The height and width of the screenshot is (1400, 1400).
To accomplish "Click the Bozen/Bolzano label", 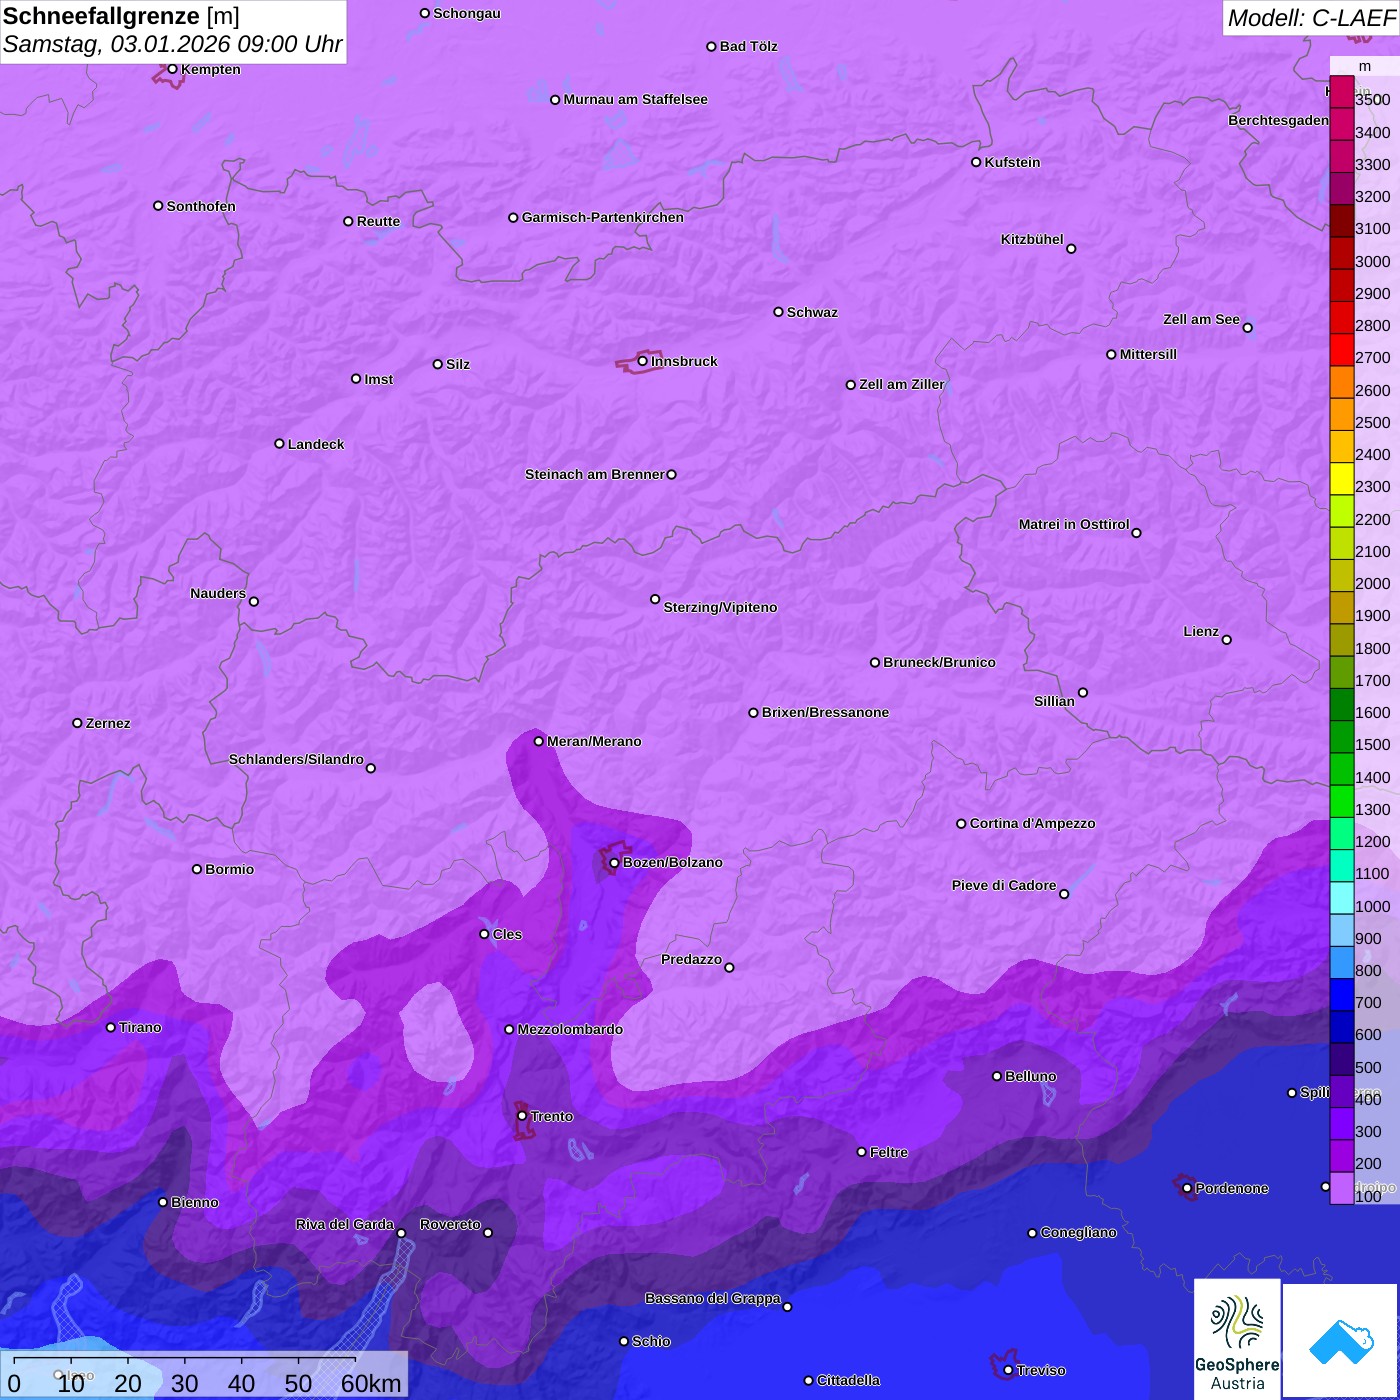I will click(x=673, y=862).
